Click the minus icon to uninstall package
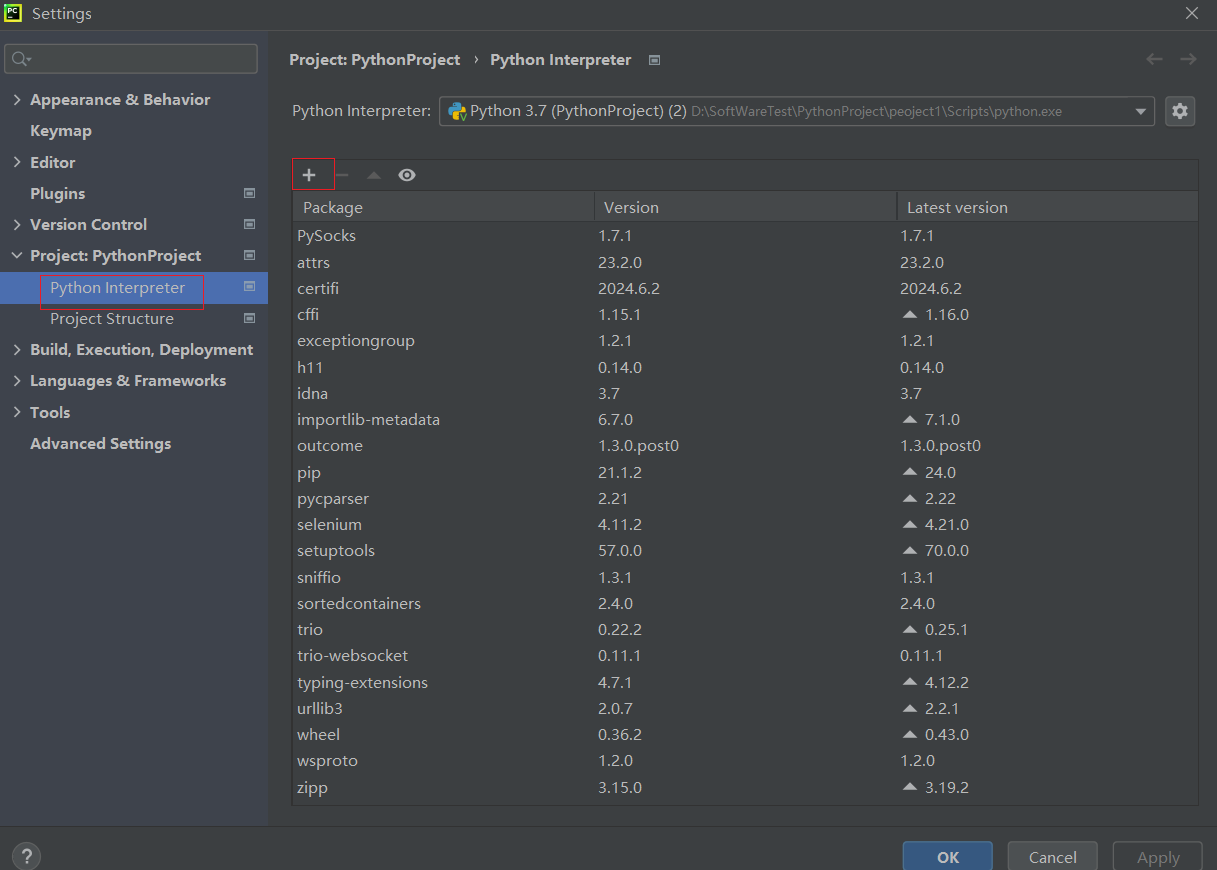 pyautogui.click(x=342, y=175)
